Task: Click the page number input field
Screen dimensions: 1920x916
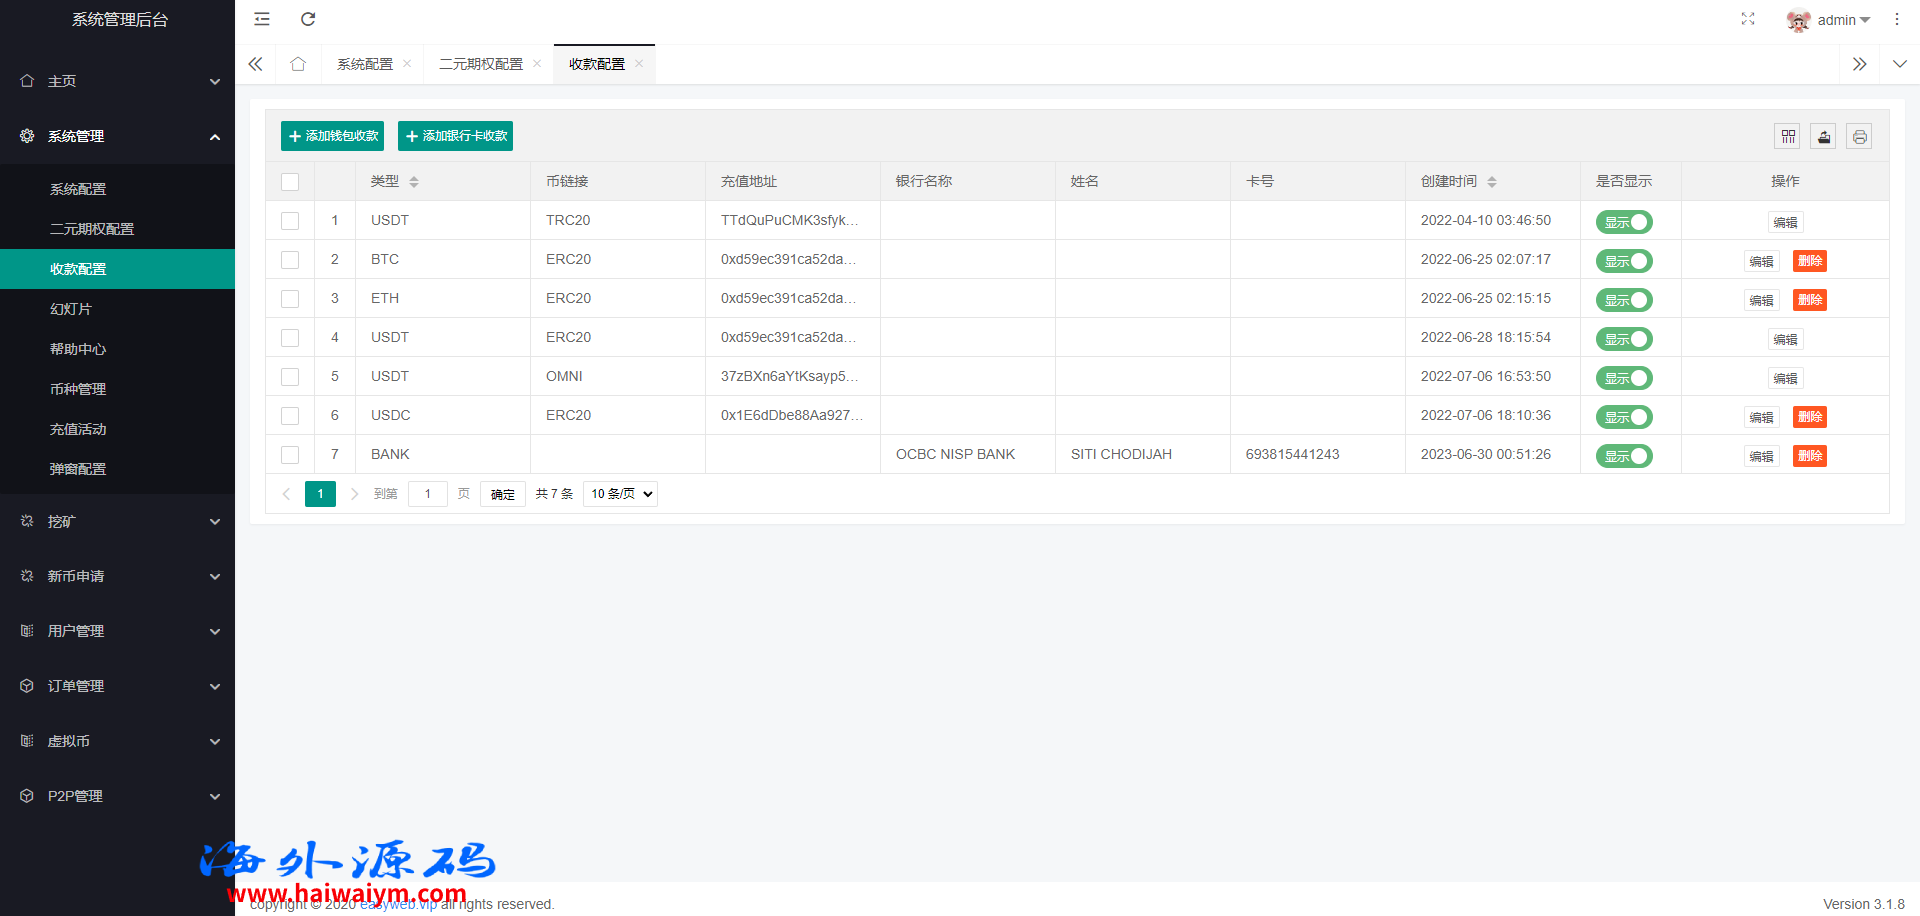Action: point(427,494)
